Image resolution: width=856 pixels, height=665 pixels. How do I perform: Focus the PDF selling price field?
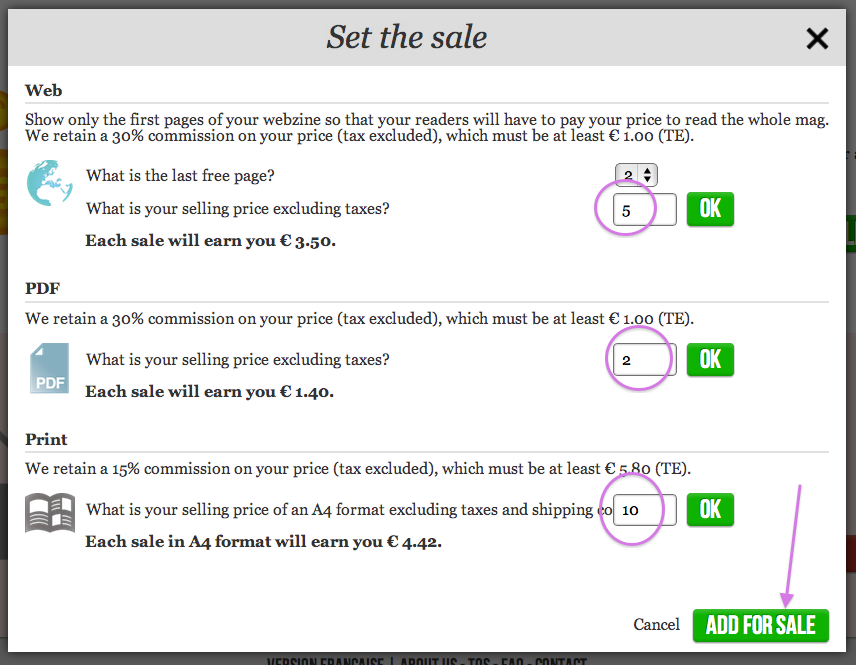(644, 359)
